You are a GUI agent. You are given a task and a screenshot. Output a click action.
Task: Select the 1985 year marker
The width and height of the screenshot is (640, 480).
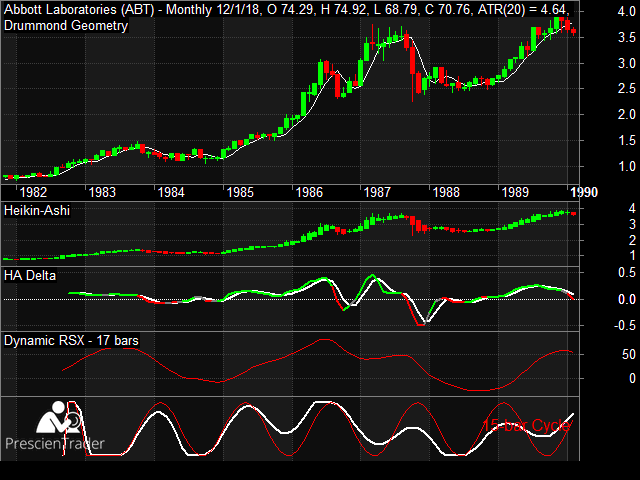240,192
